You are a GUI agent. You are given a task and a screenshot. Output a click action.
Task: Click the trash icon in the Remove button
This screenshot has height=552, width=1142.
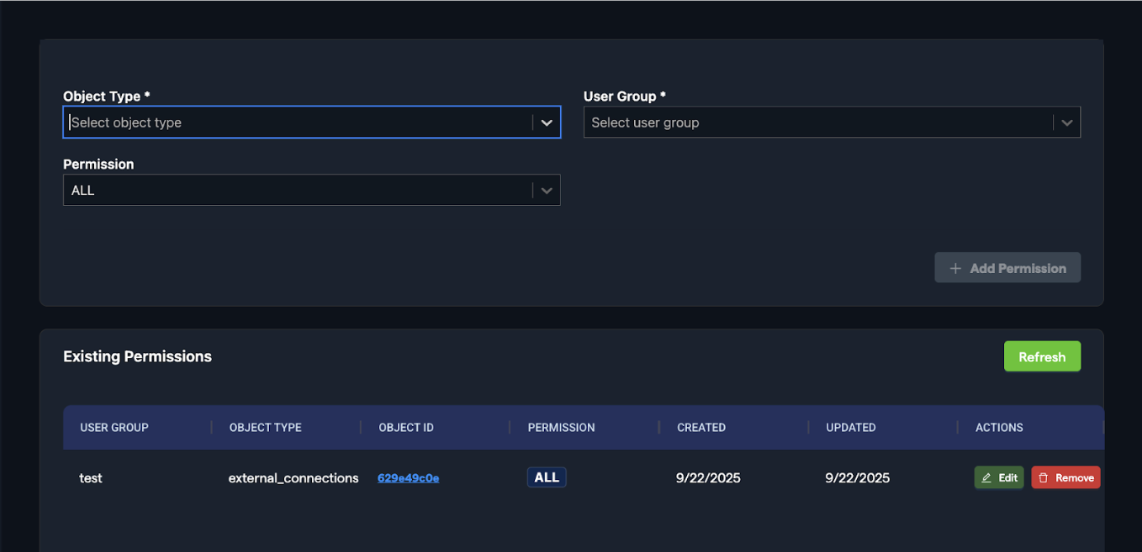point(1043,478)
